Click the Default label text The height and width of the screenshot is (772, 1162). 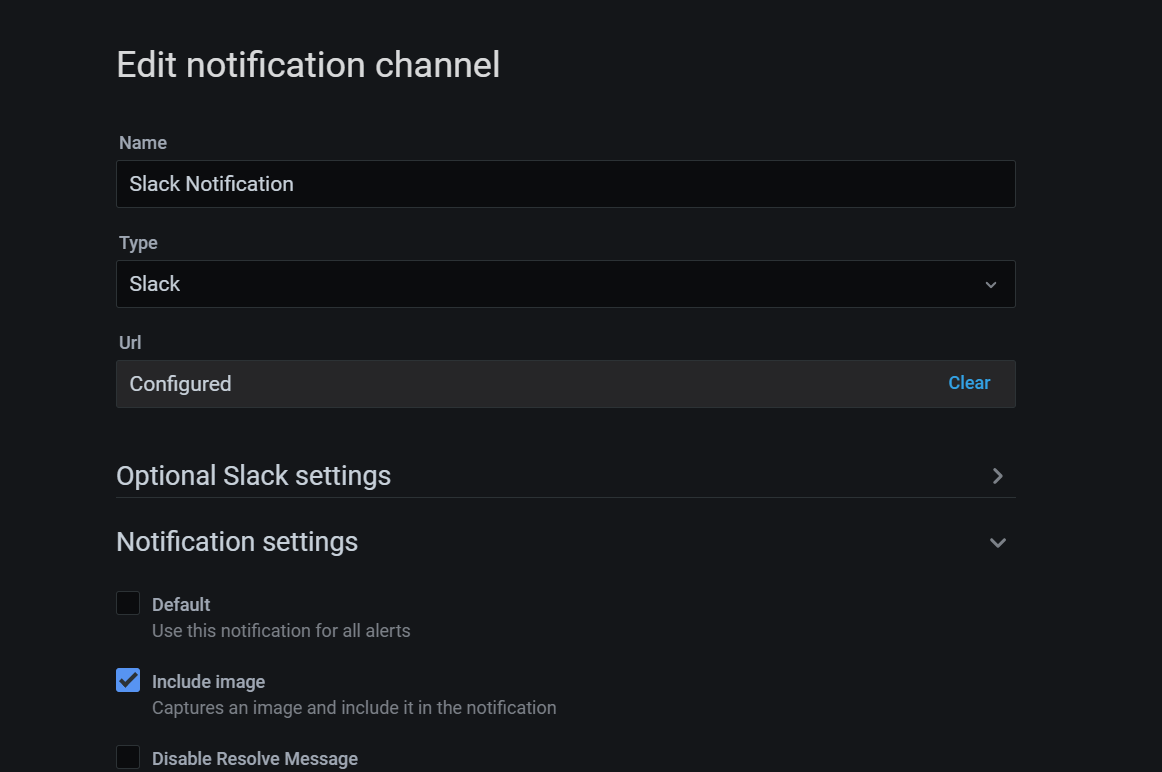coord(181,604)
